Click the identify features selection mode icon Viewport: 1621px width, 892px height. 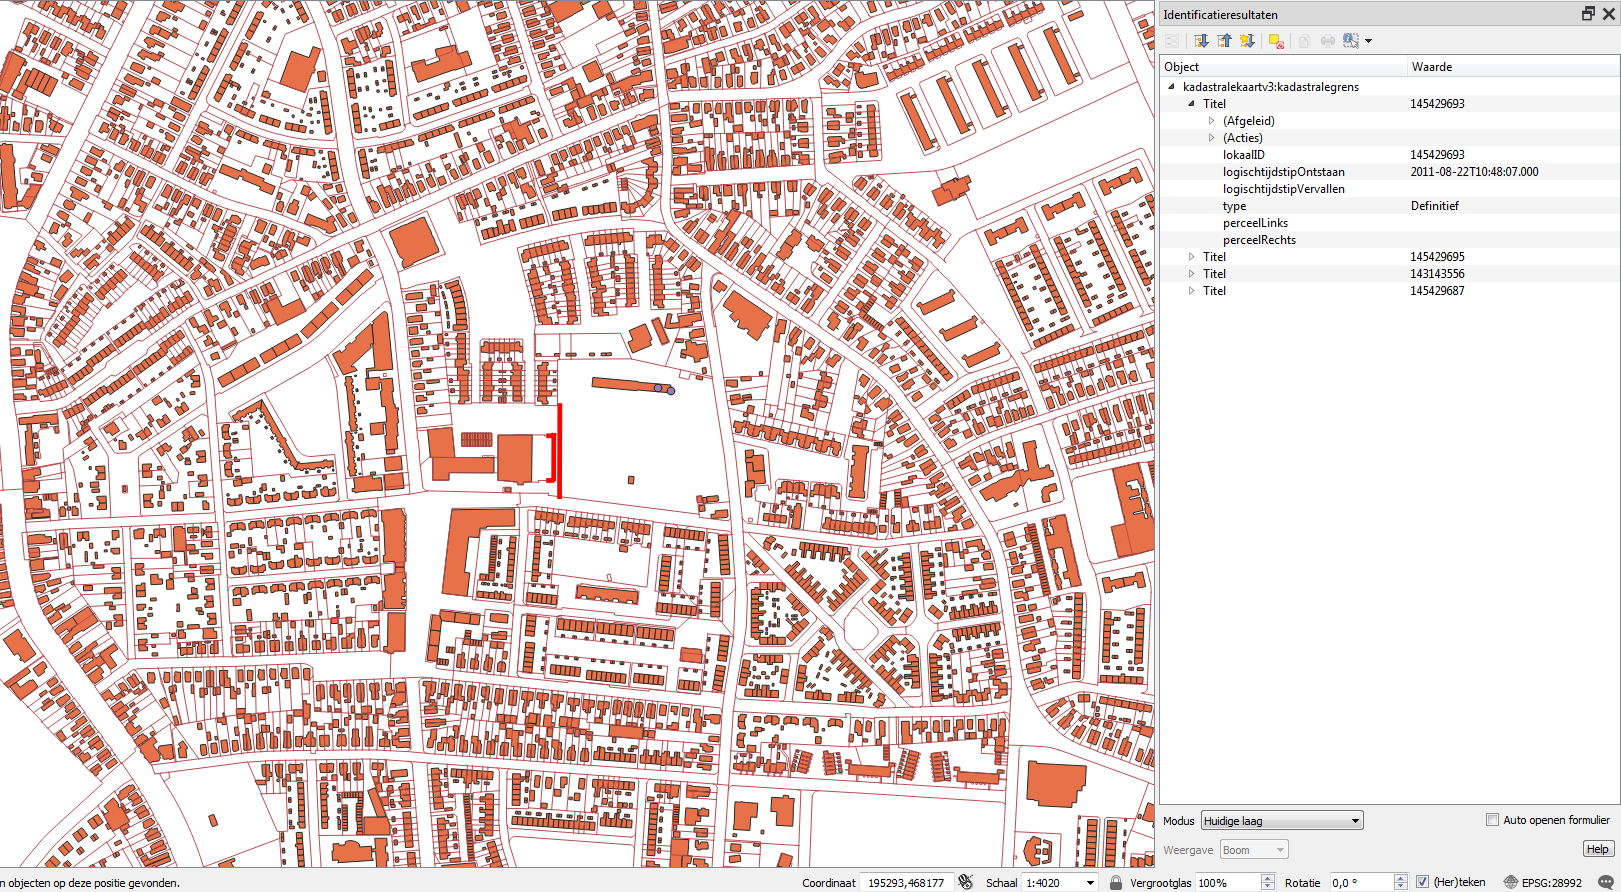point(1351,41)
